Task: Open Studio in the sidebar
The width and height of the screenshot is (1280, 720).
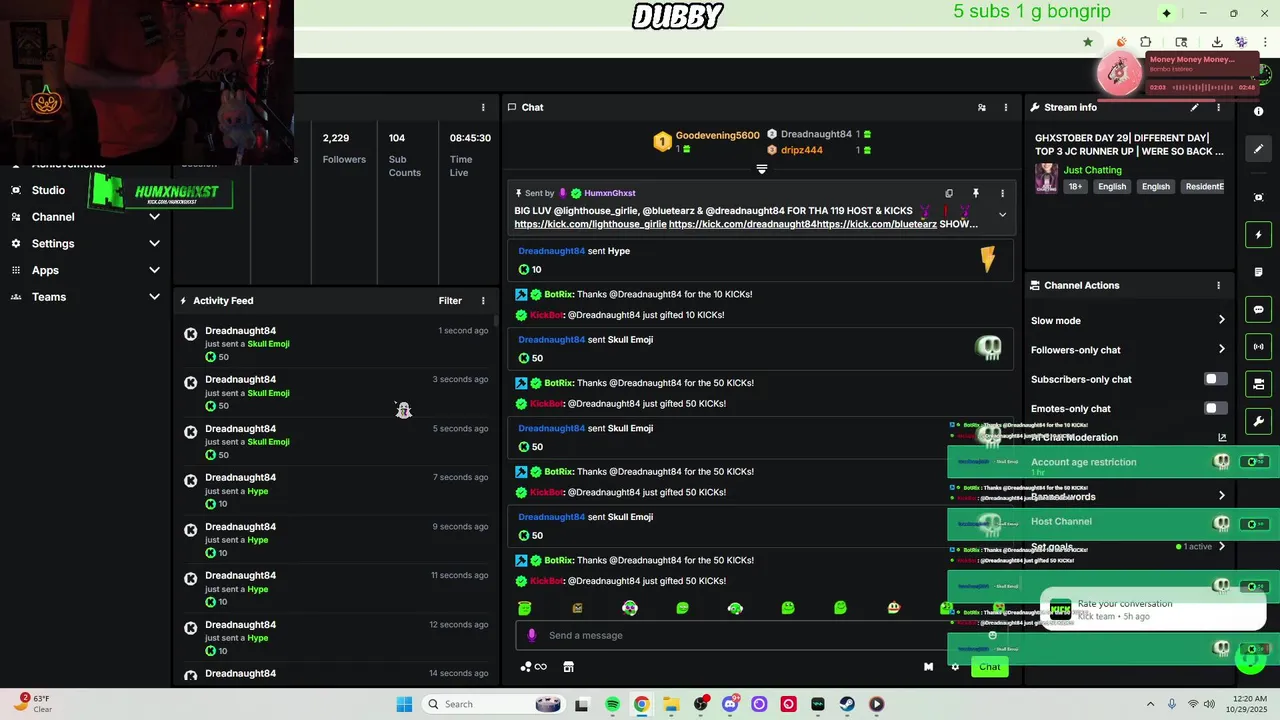Action: pos(48,190)
